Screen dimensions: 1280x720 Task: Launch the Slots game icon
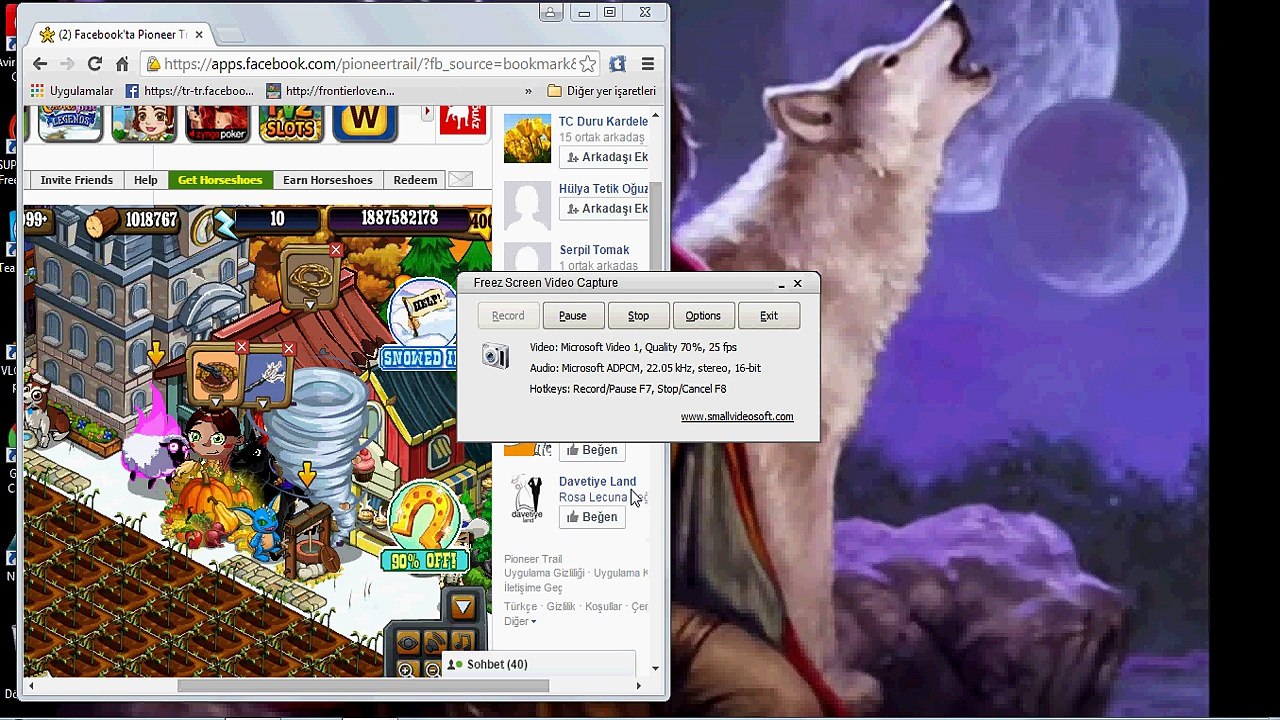[x=291, y=122]
